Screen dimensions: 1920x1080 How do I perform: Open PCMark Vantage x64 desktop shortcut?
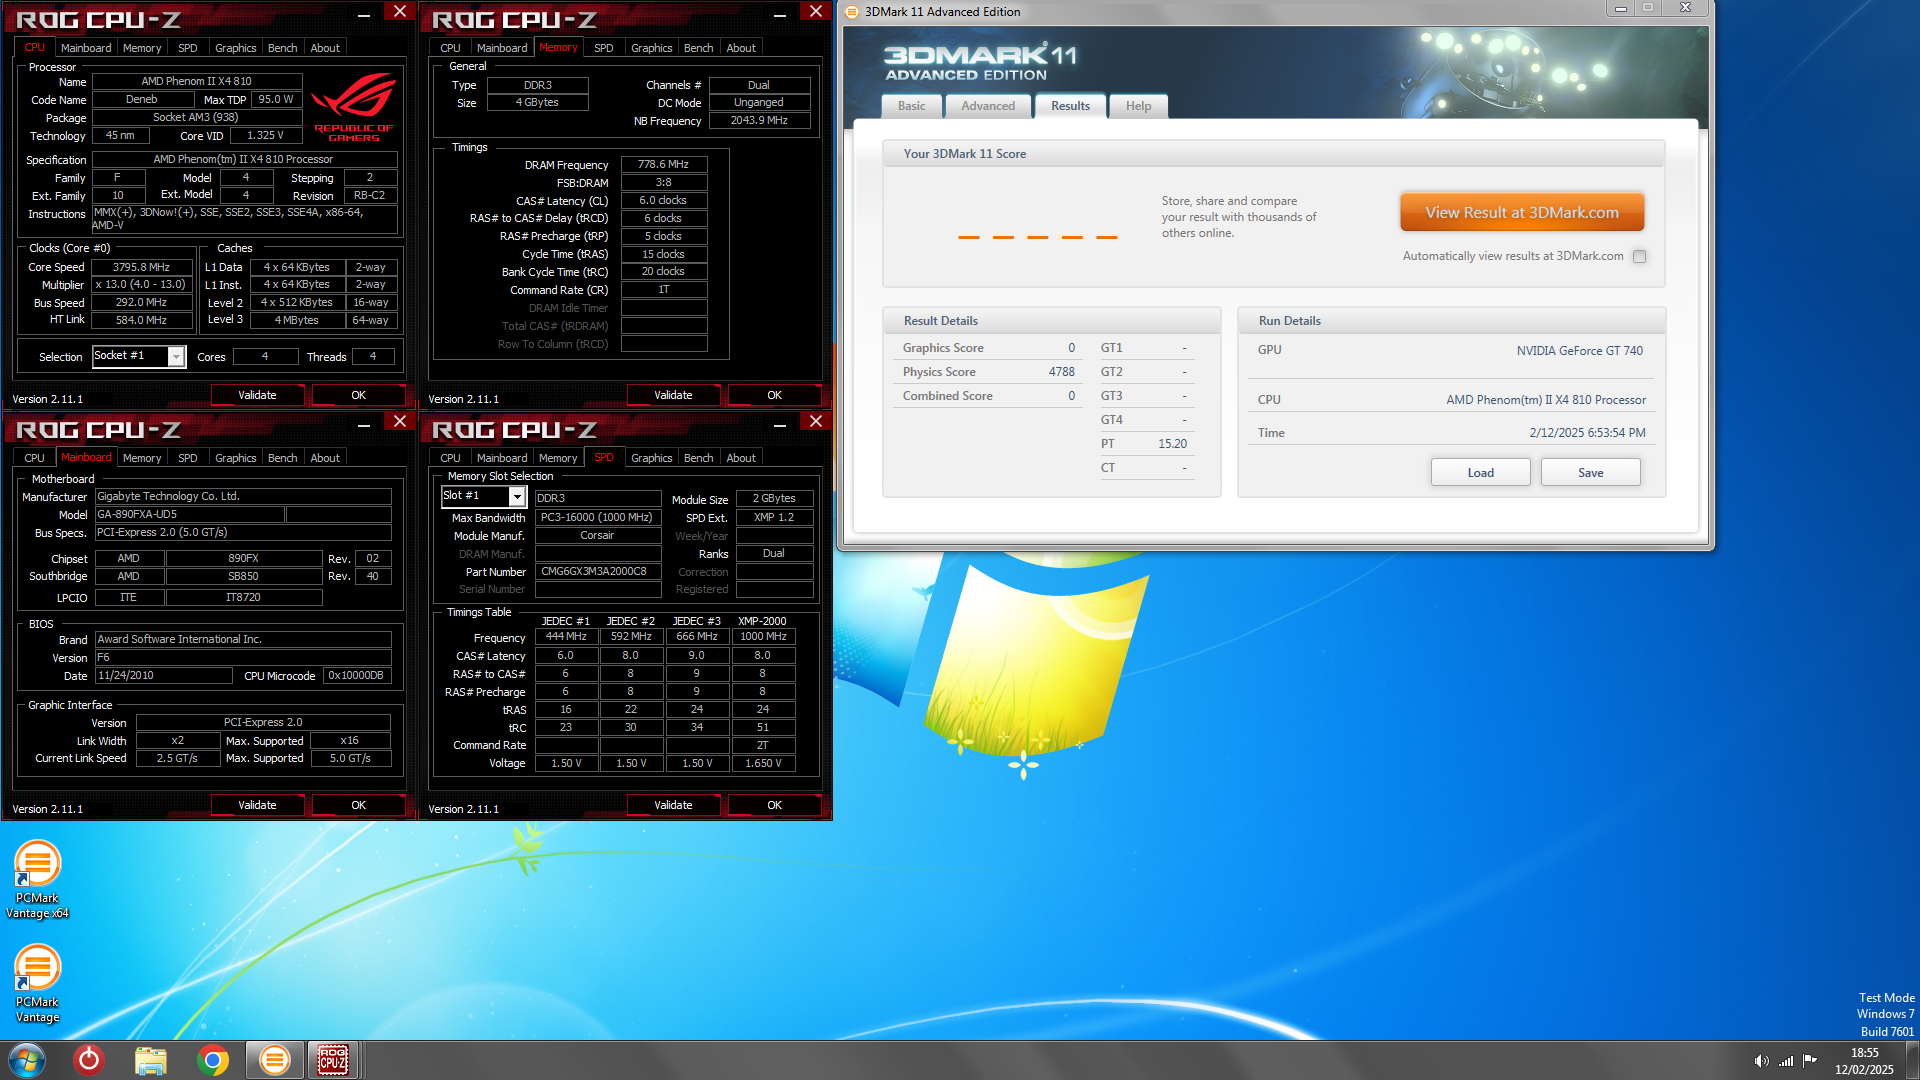click(37, 879)
